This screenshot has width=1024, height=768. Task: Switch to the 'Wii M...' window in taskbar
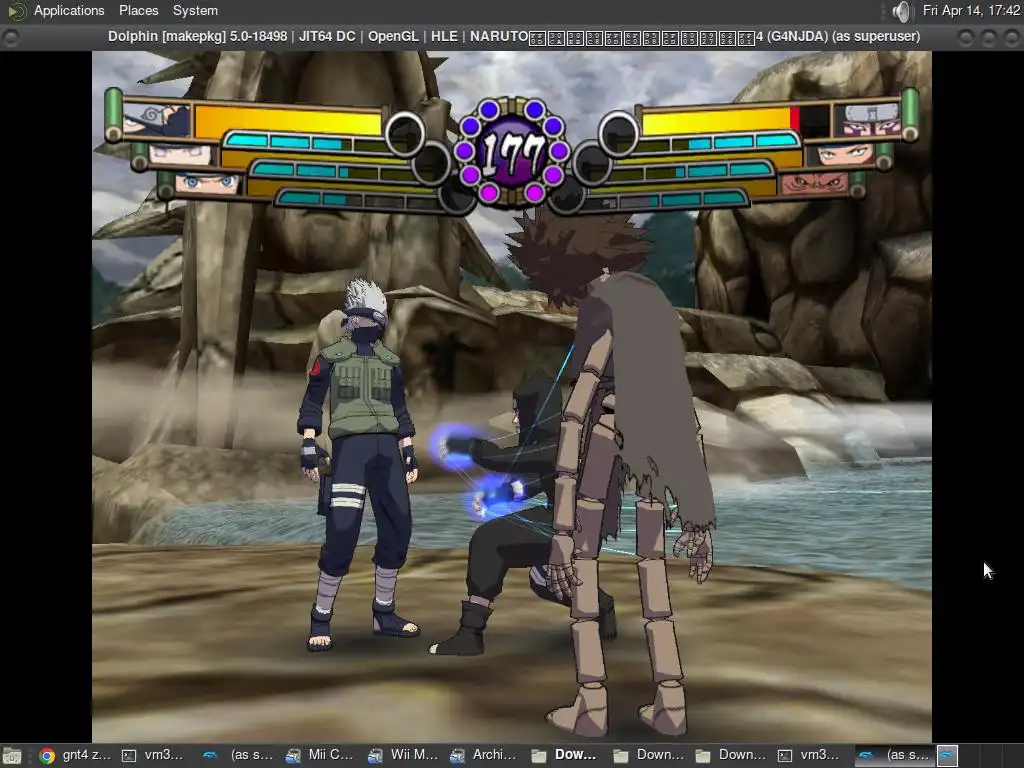click(x=403, y=756)
